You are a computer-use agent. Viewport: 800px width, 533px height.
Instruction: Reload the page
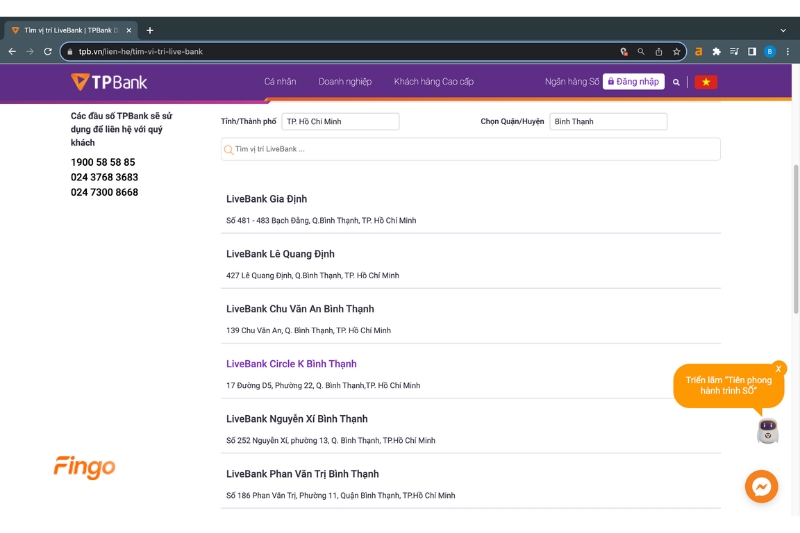click(47, 52)
